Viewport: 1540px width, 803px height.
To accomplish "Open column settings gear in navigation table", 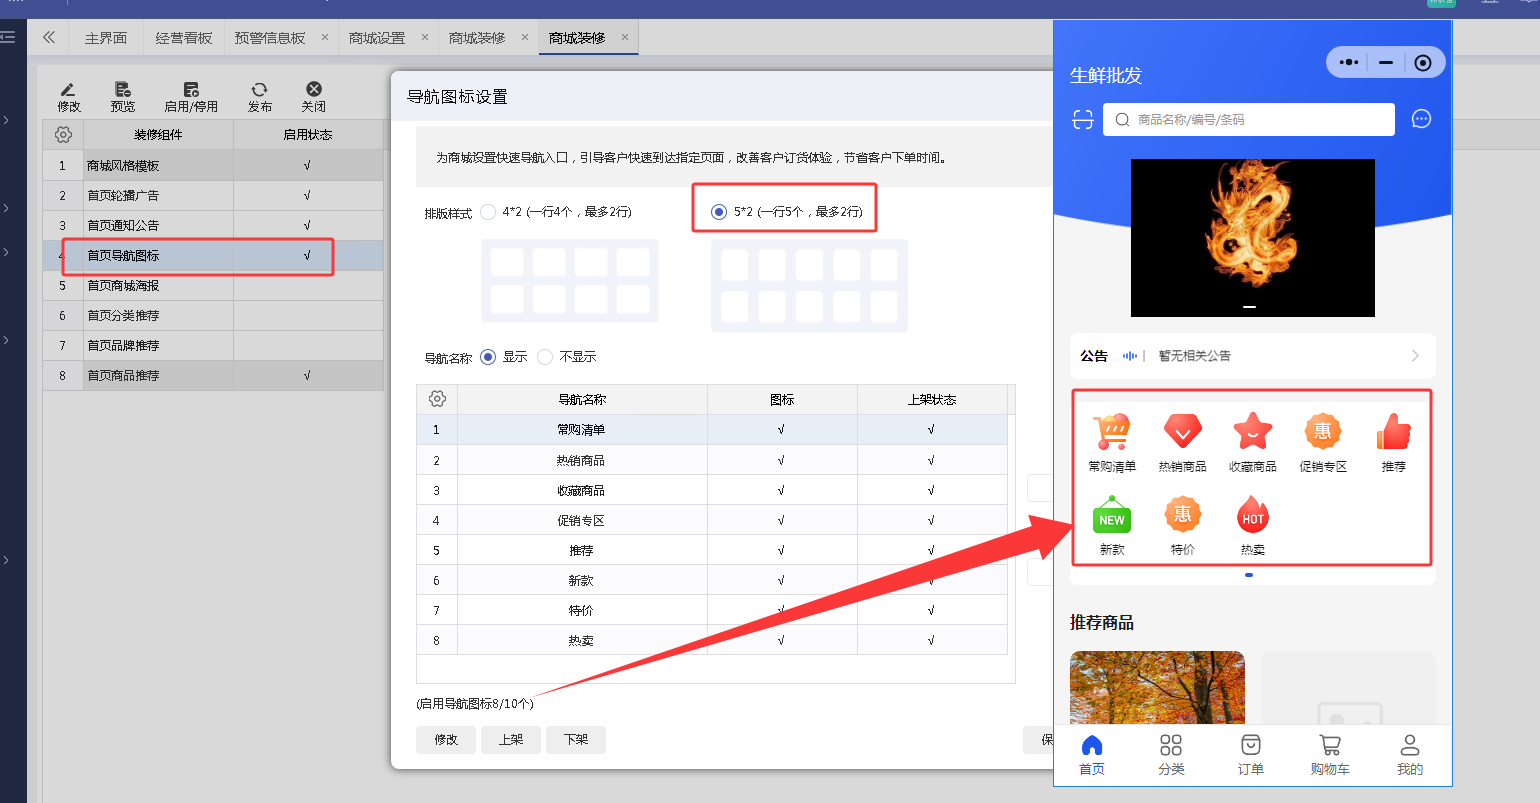I will coord(437,399).
